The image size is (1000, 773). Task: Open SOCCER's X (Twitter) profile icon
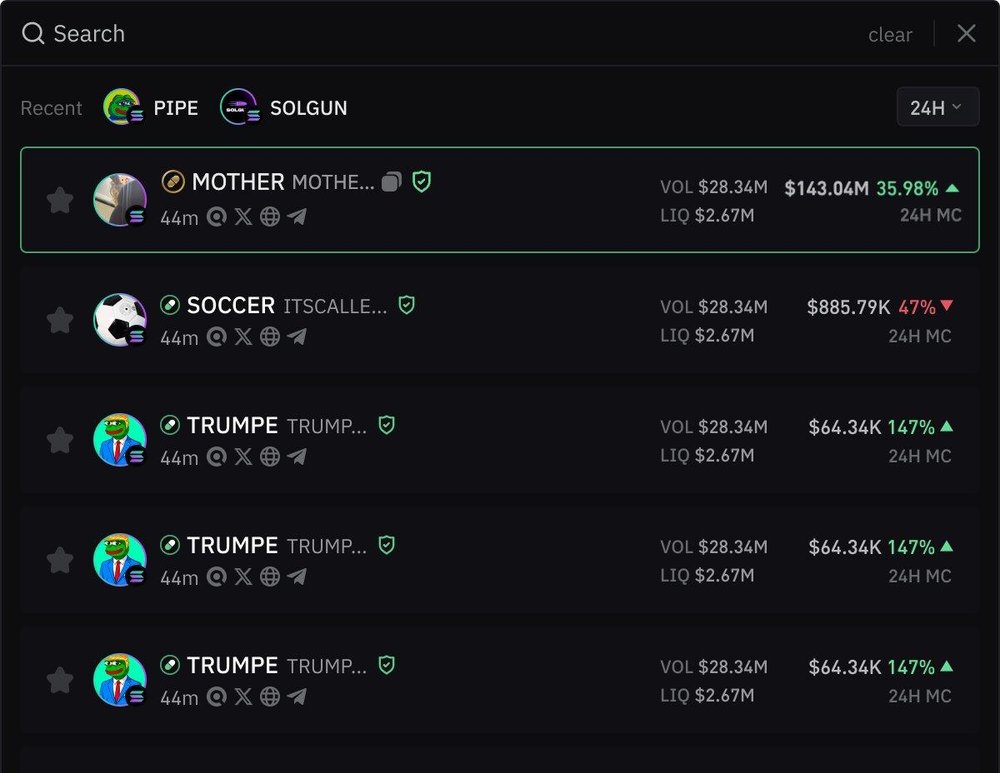coord(243,337)
